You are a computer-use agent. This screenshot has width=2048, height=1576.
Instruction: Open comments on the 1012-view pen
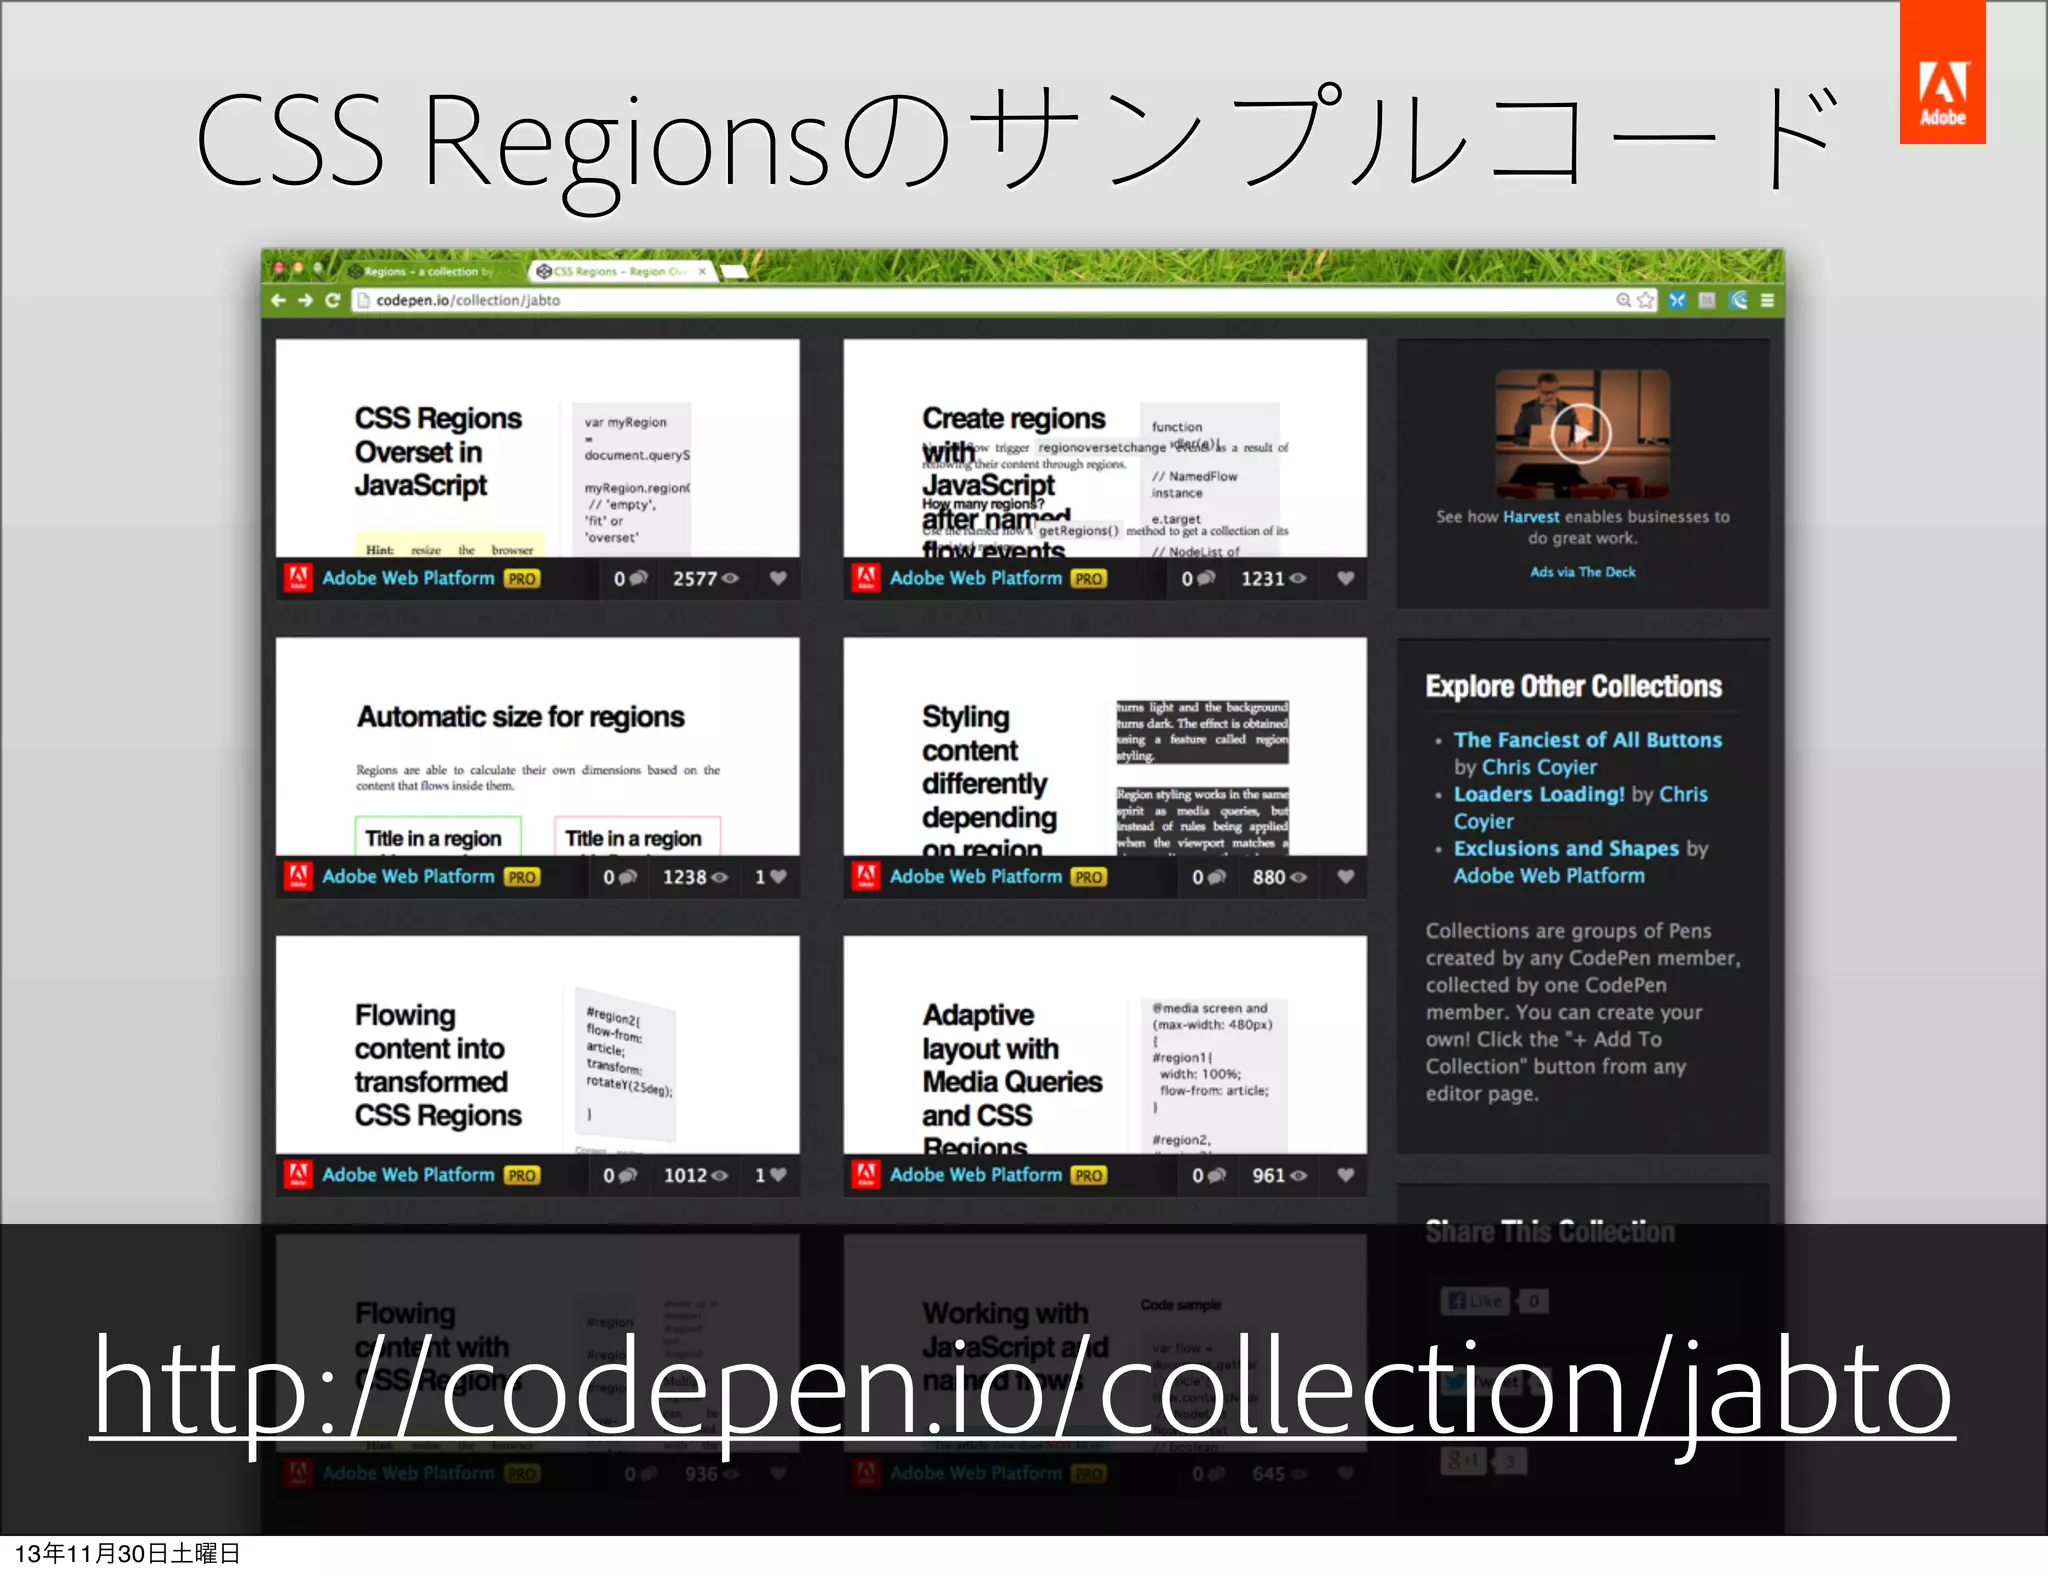619,1175
